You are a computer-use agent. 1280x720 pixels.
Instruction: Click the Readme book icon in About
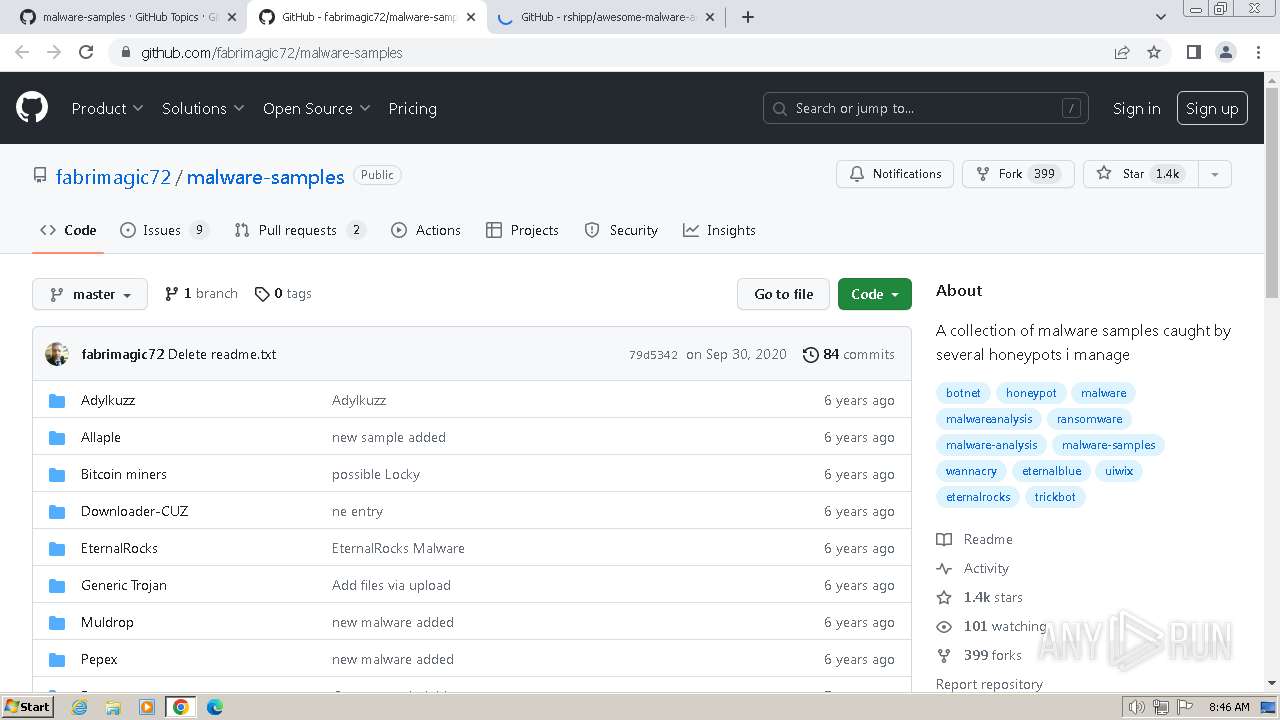[x=944, y=539]
